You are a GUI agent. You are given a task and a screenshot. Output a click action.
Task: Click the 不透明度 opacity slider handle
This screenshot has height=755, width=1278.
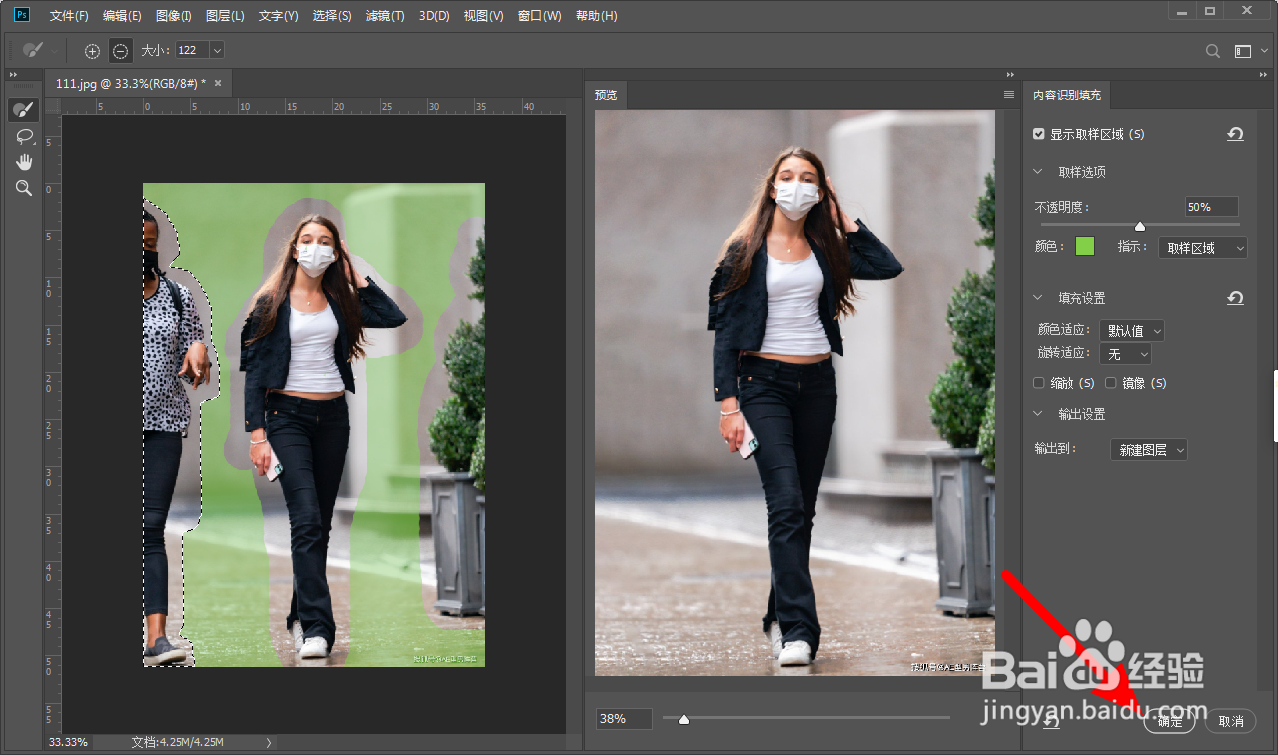1139,227
